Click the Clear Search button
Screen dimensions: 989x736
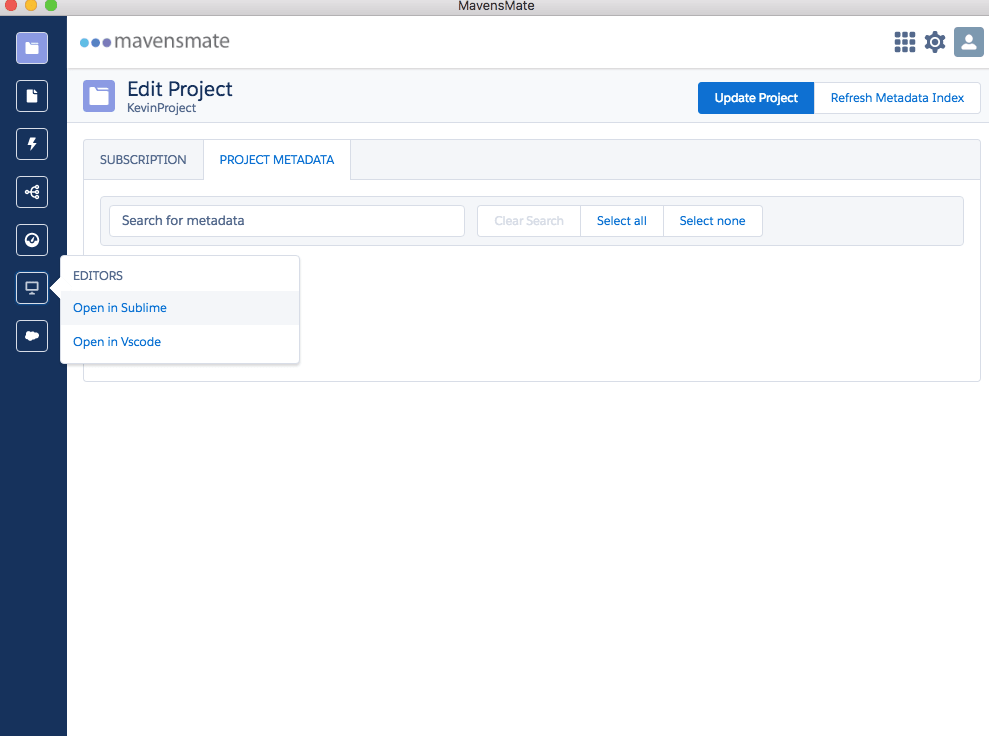click(529, 221)
